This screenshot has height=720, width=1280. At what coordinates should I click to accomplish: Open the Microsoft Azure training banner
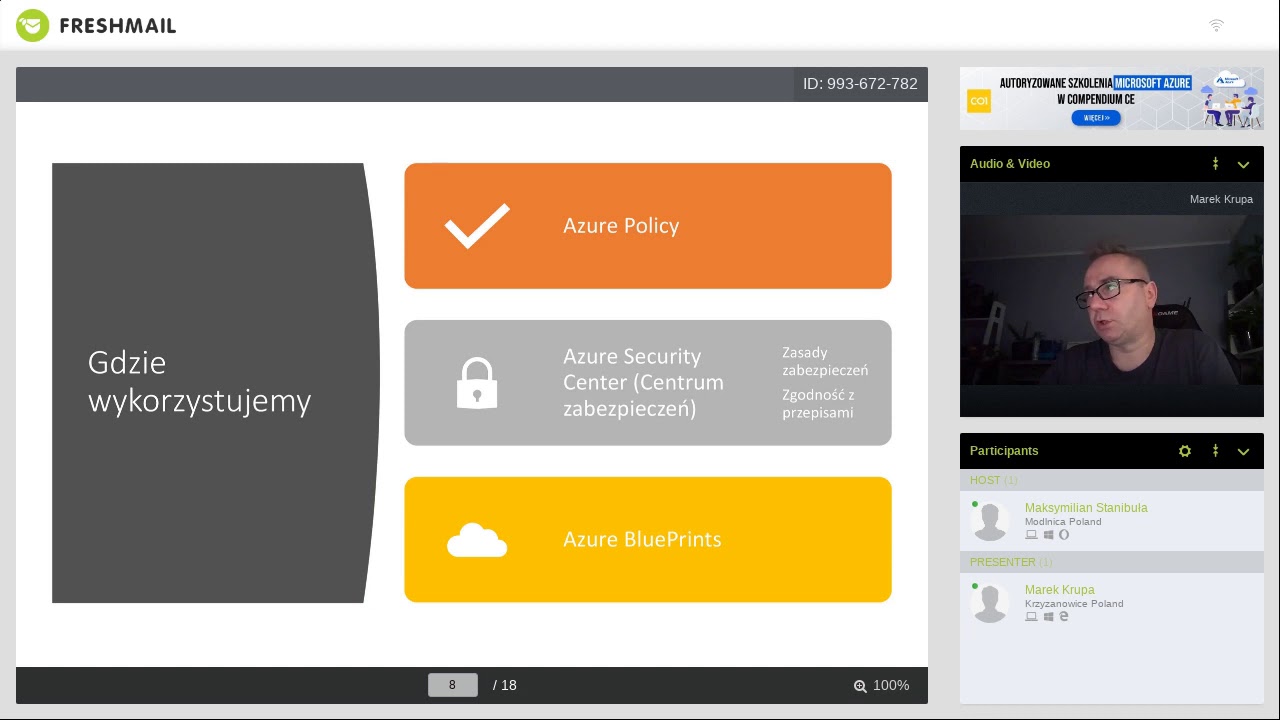pyautogui.click(x=1112, y=98)
